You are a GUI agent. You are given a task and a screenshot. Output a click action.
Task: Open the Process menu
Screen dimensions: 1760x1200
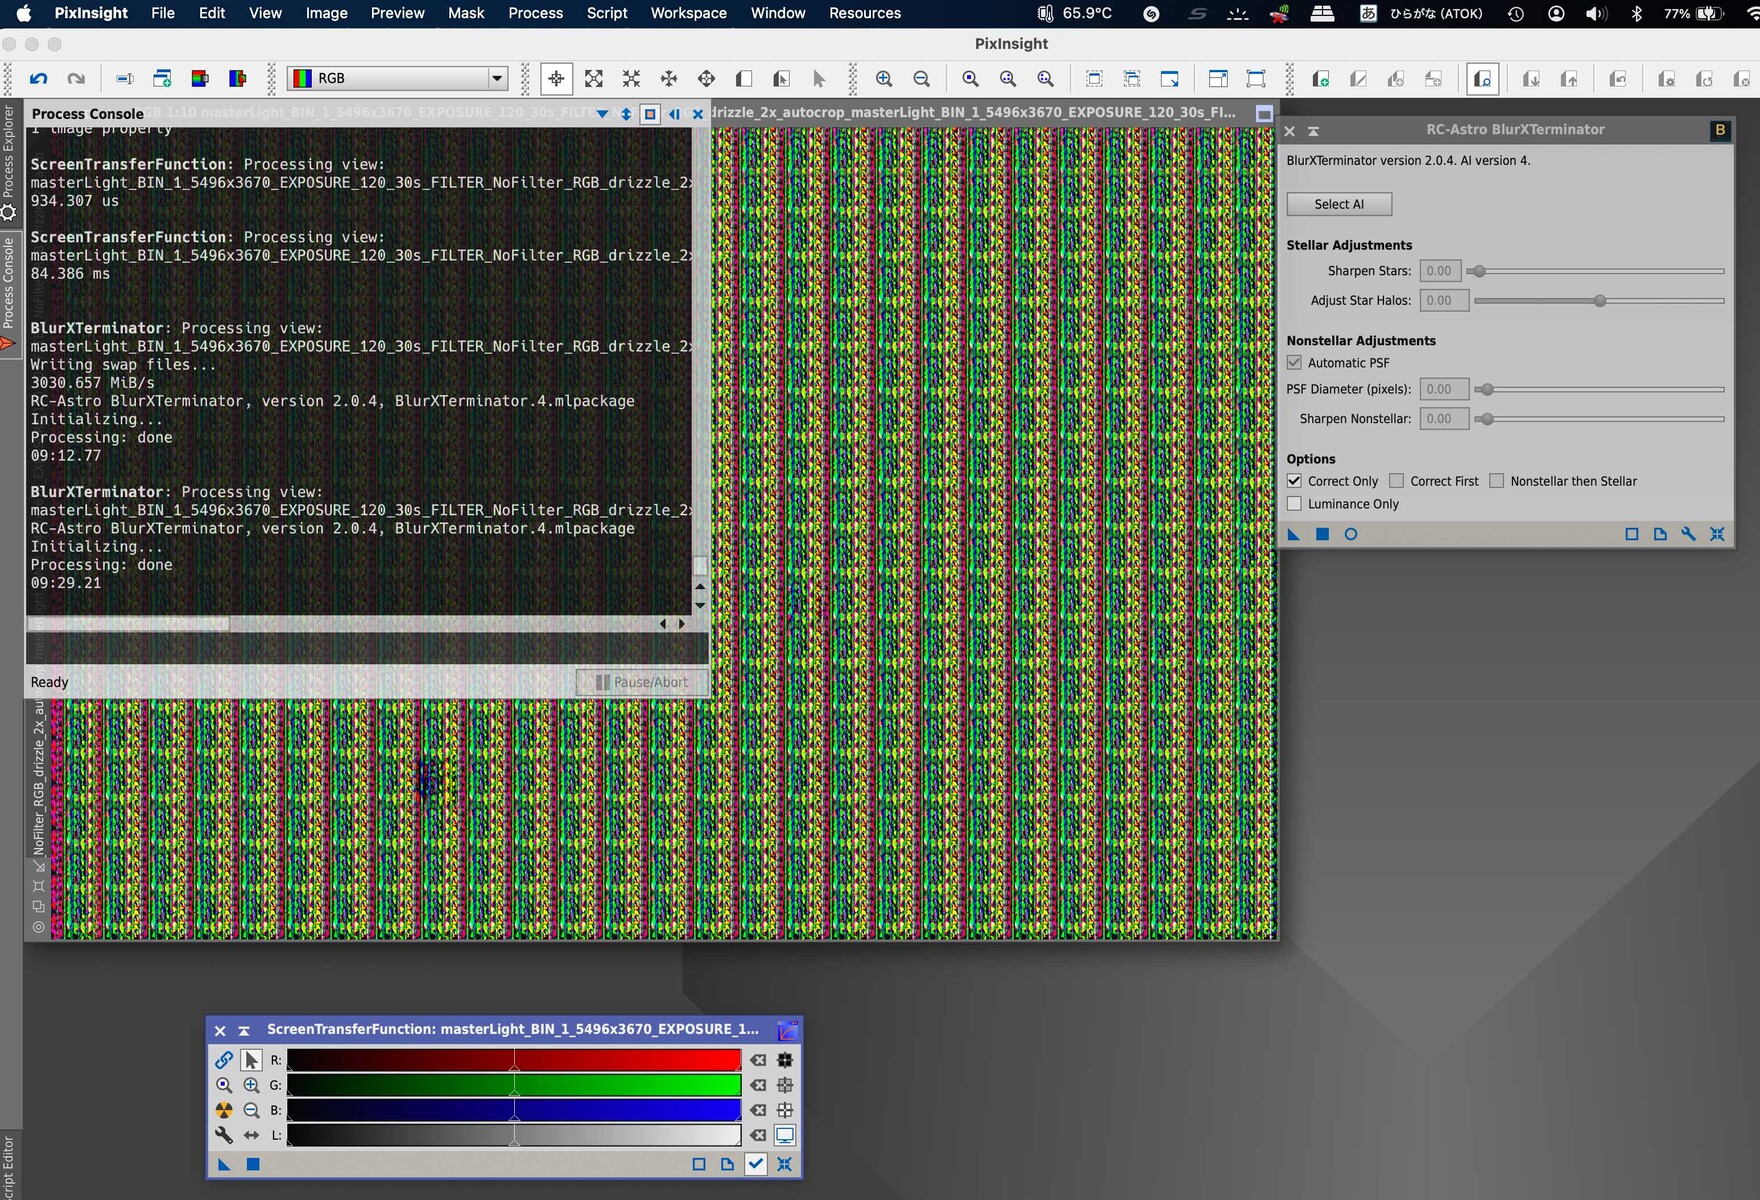tap(535, 13)
